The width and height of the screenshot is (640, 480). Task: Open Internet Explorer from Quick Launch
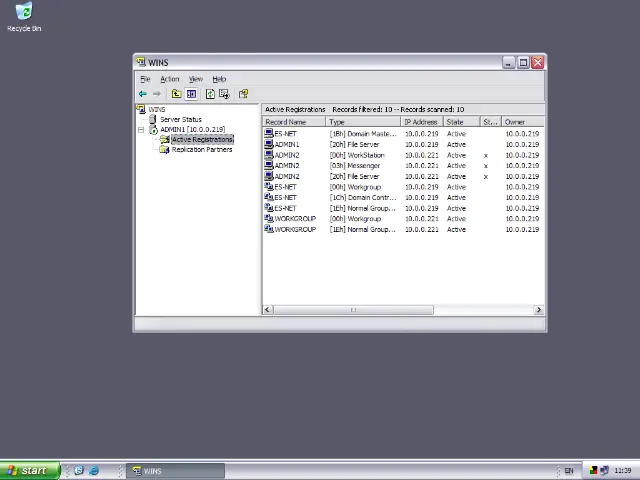click(94, 471)
